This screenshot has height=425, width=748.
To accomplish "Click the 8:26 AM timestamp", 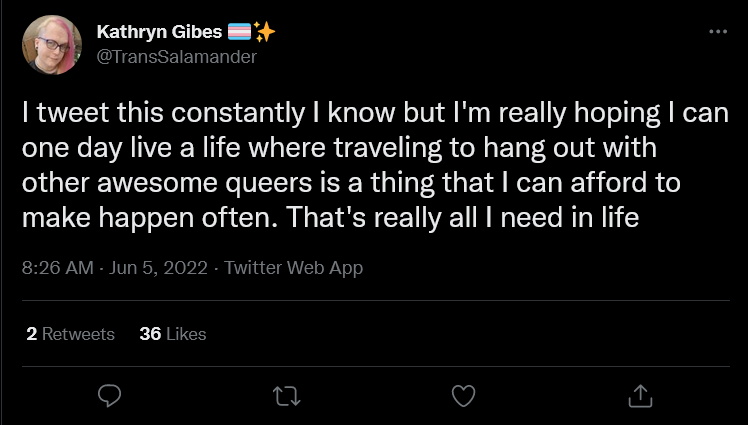I will pyautogui.click(x=58, y=268).
